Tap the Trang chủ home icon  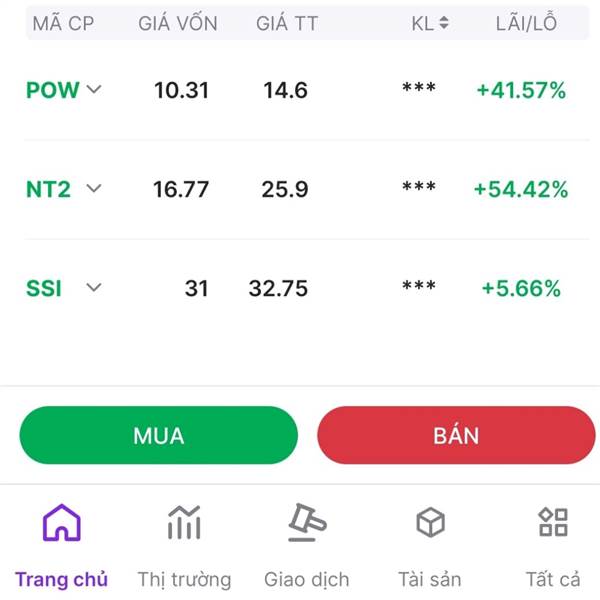tap(61, 523)
